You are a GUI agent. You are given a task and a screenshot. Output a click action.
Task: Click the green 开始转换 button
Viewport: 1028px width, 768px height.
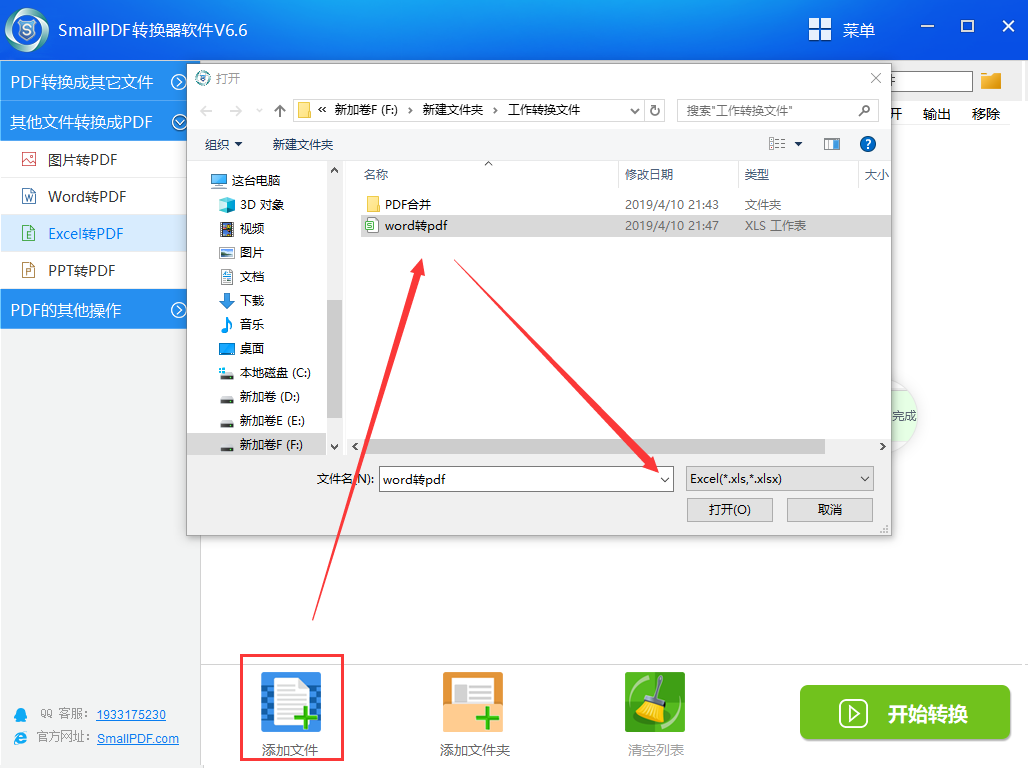(905, 713)
